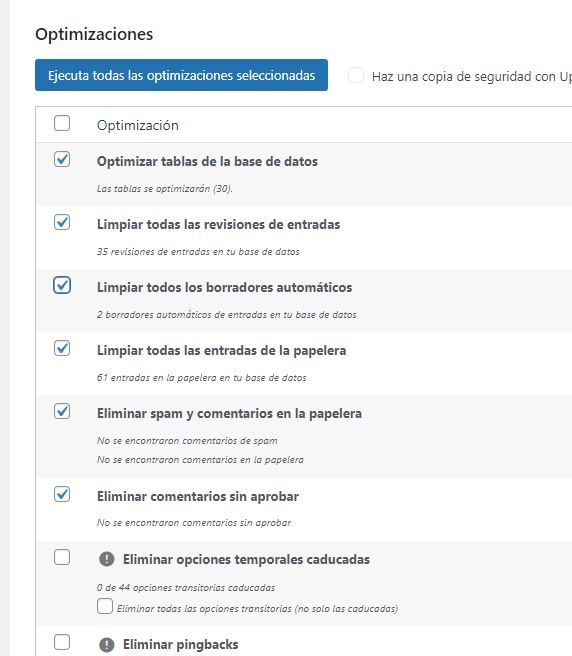Image resolution: width=572 pixels, height=656 pixels.
Task: Run all selected optimizations with the blue button
Action: (x=181, y=75)
